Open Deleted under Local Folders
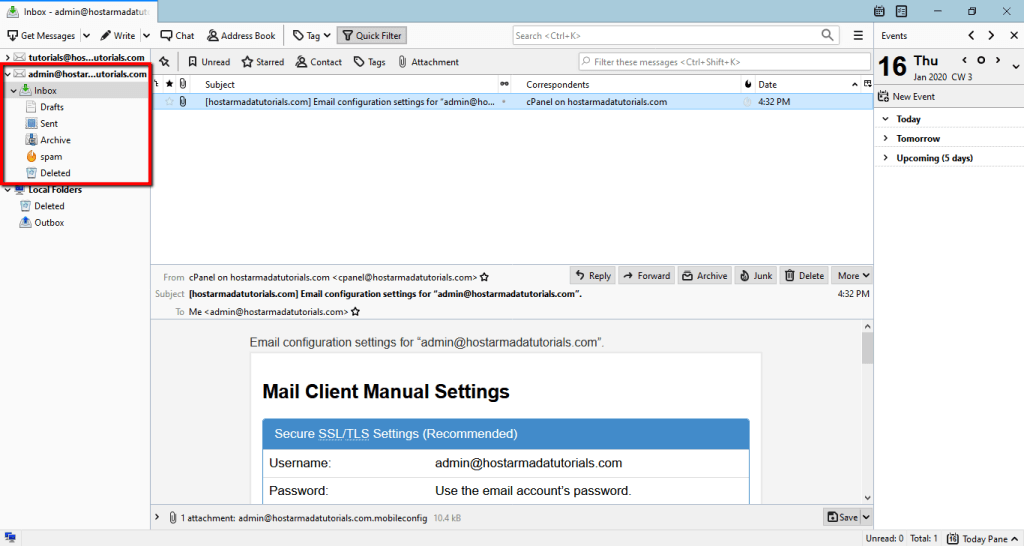This screenshot has height=546, width=1024. pos(49,206)
